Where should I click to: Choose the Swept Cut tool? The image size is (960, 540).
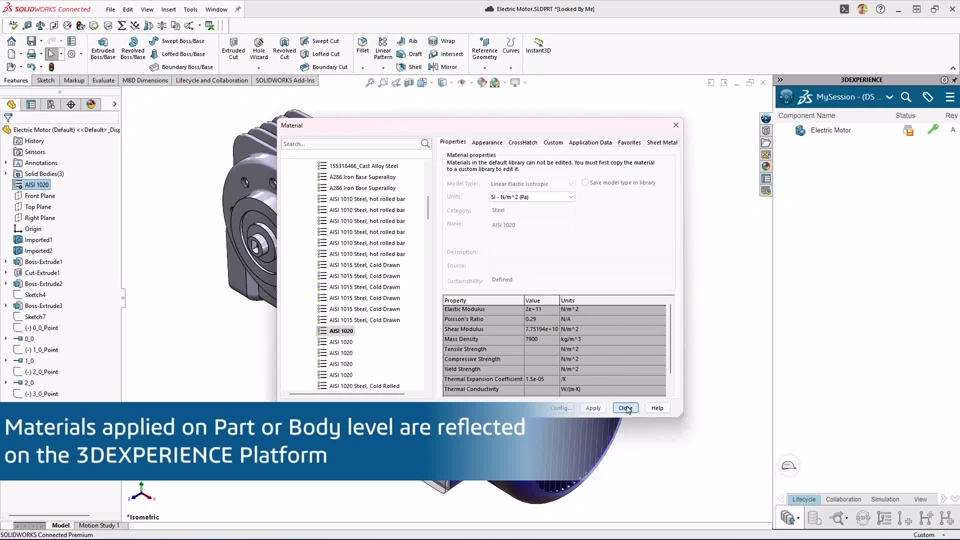click(x=320, y=41)
